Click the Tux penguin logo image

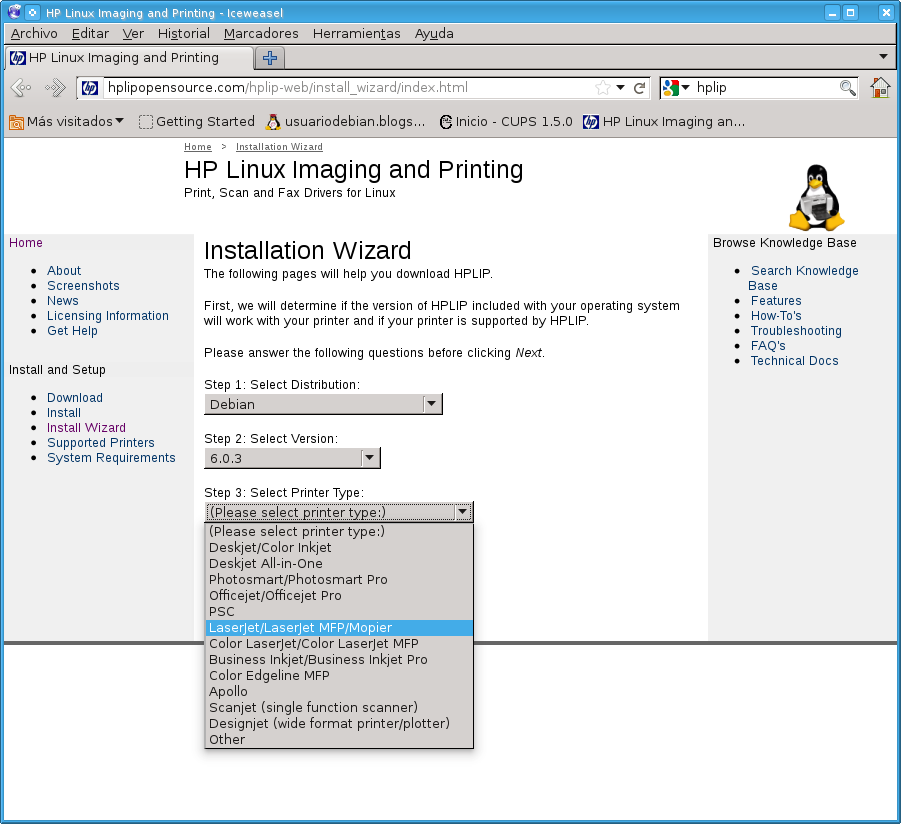[x=817, y=197]
